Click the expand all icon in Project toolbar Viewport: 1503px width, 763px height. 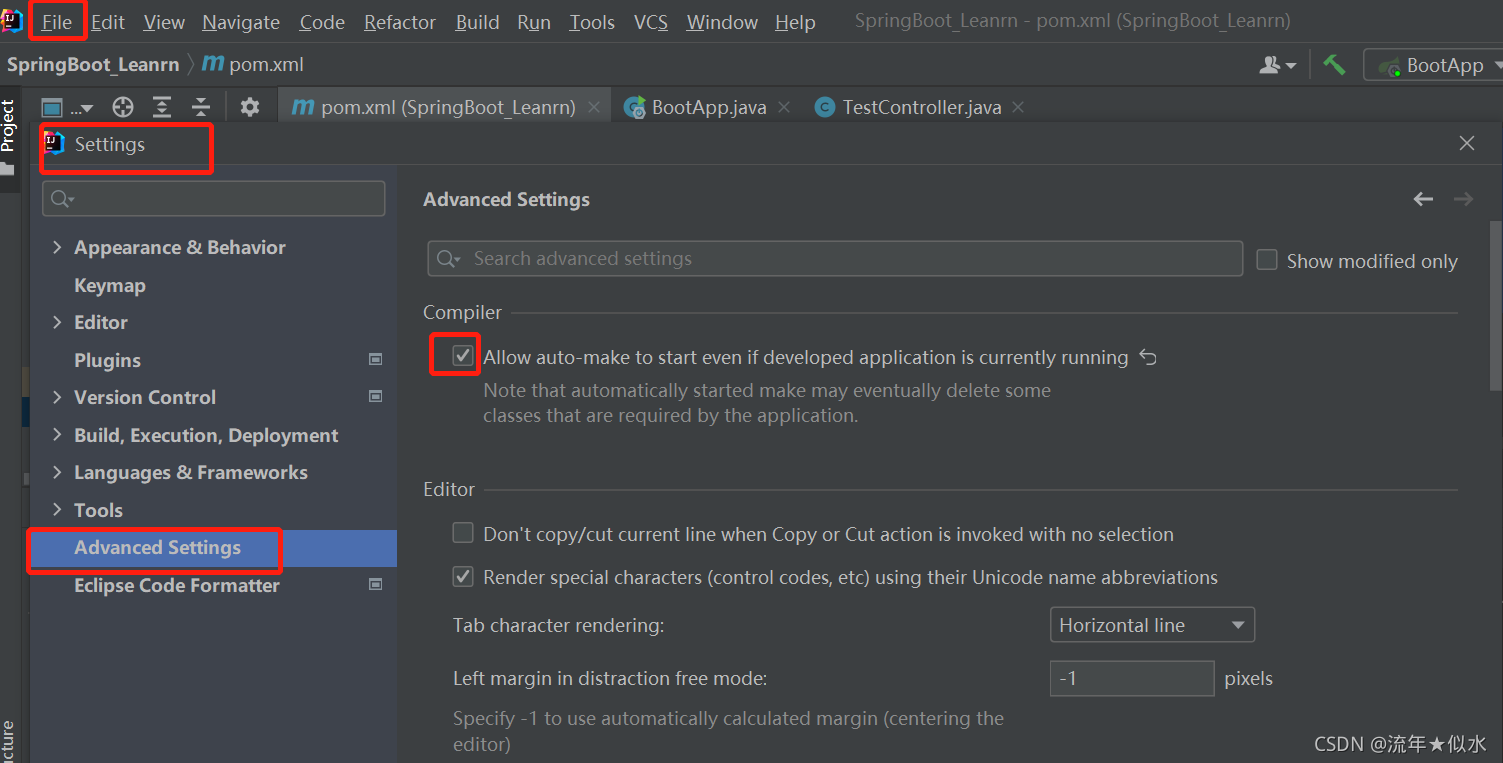pyautogui.click(x=162, y=107)
